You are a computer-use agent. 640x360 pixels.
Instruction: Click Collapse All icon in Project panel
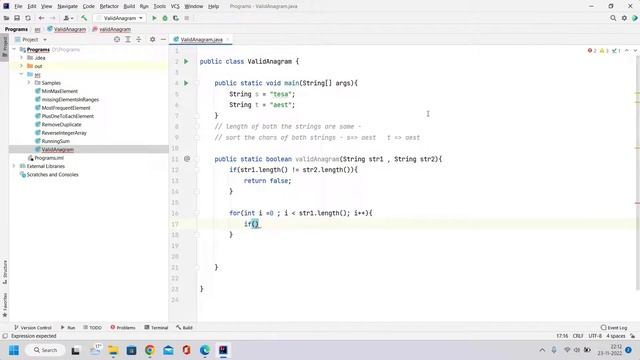tap(139, 39)
